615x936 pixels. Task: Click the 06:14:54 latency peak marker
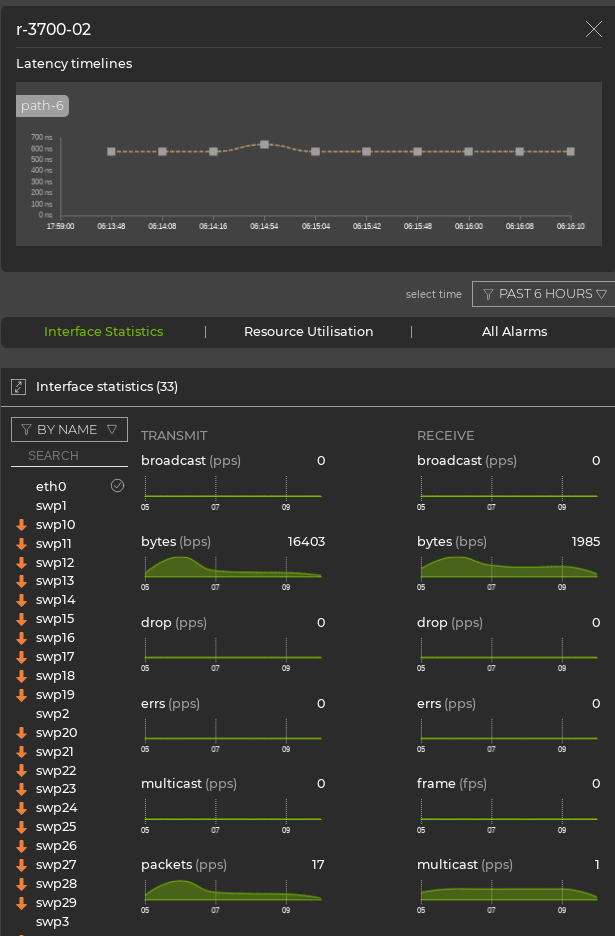coord(264,145)
